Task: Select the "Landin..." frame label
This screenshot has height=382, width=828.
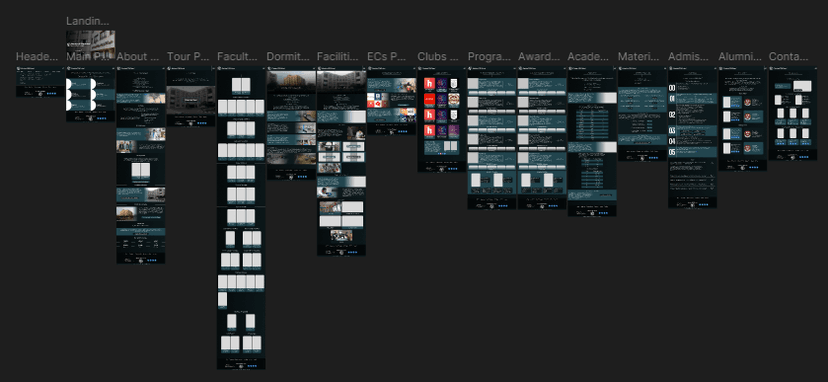Action: [x=88, y=21]
